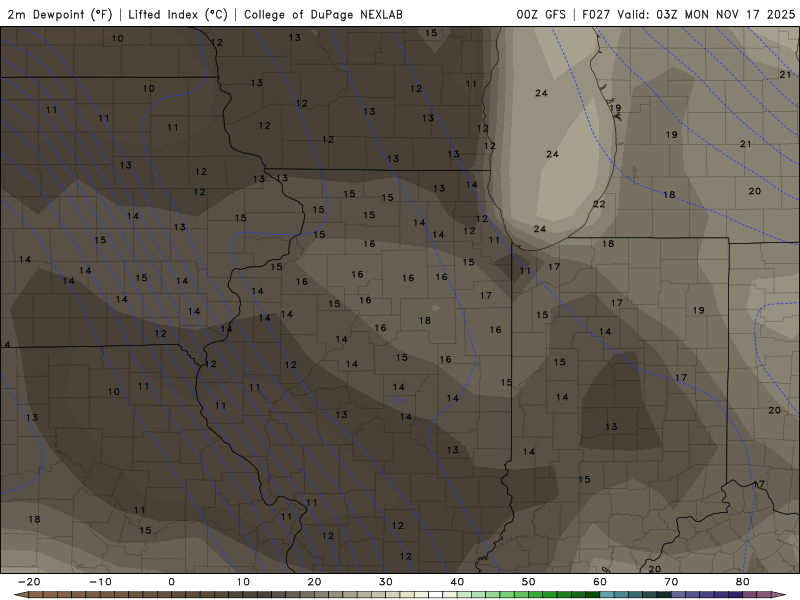
Task: Click the "70" color scale label
Action: (671, 582)
